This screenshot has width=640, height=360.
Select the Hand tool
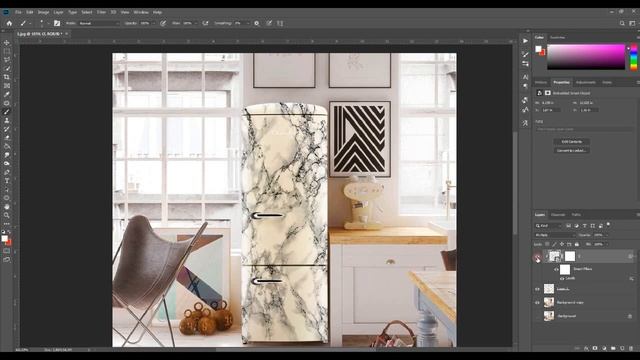point(7,207)
